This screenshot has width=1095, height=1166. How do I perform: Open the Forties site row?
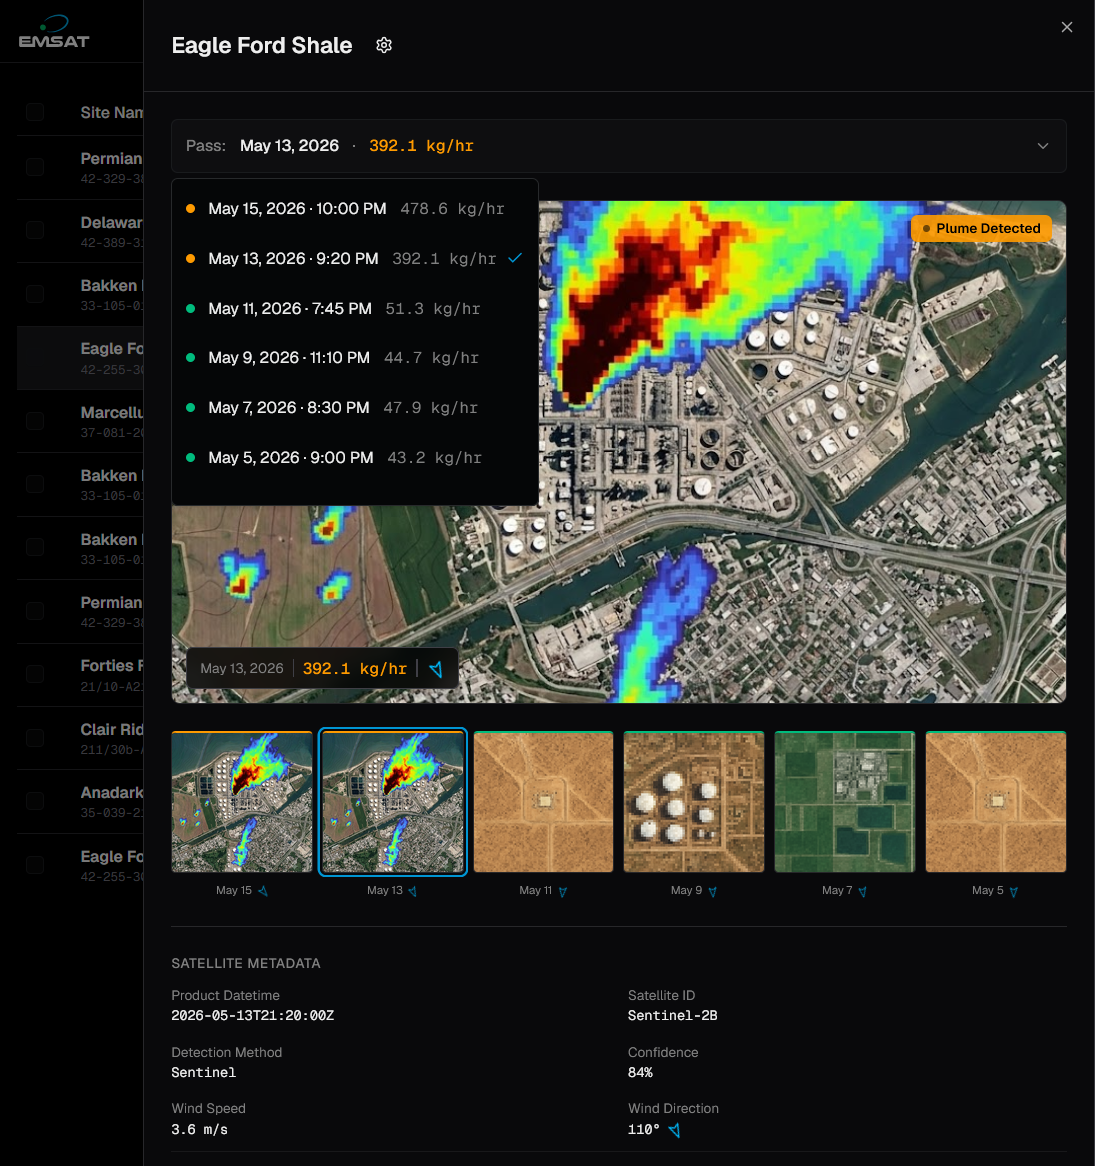[x=80, y=674]
